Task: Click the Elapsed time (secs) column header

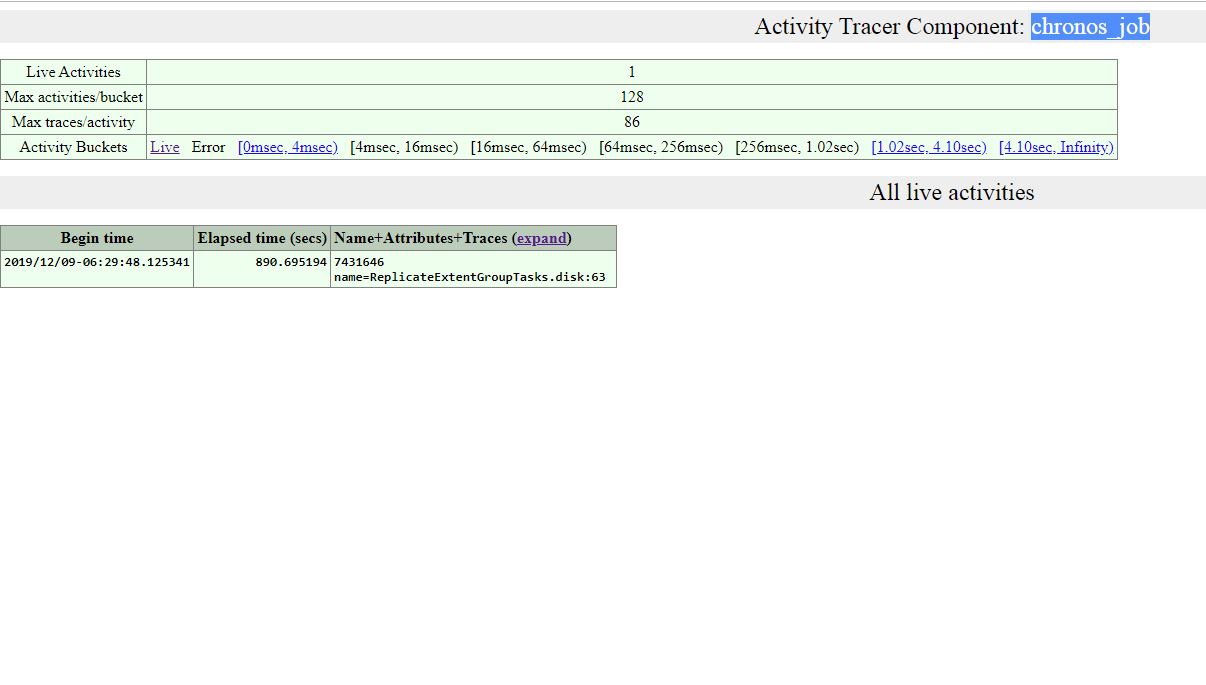Action: tap(262, 238)
